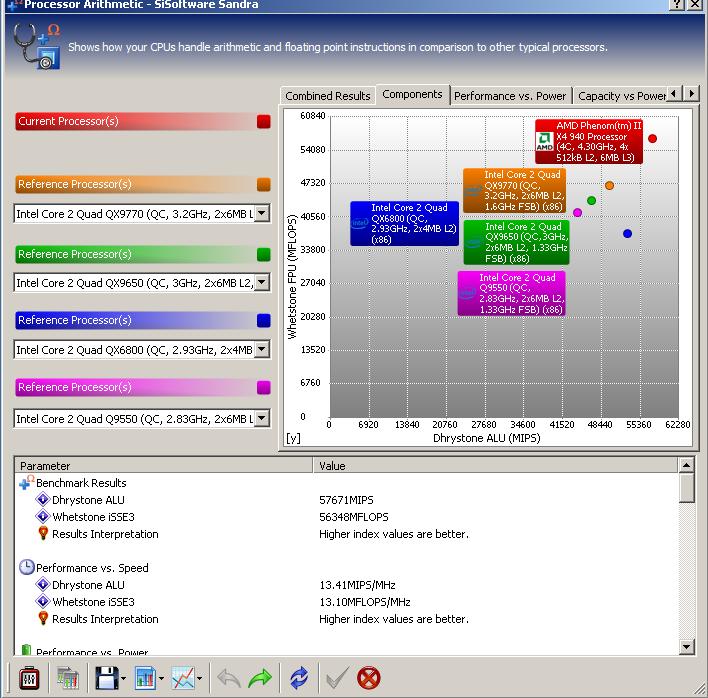Toggle the green Reference Processor color box
This screenshot has height=698, width=708.
[x=264, y=254]
